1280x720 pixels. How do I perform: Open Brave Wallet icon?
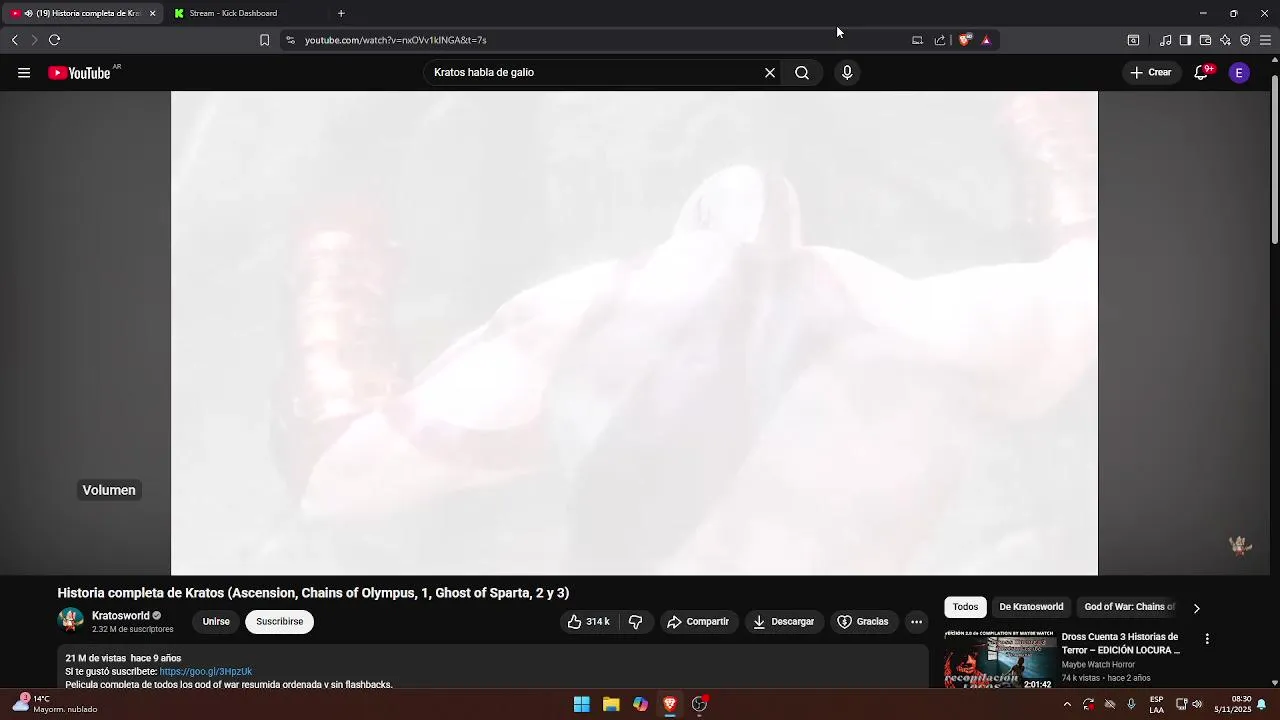point(1205,40)
